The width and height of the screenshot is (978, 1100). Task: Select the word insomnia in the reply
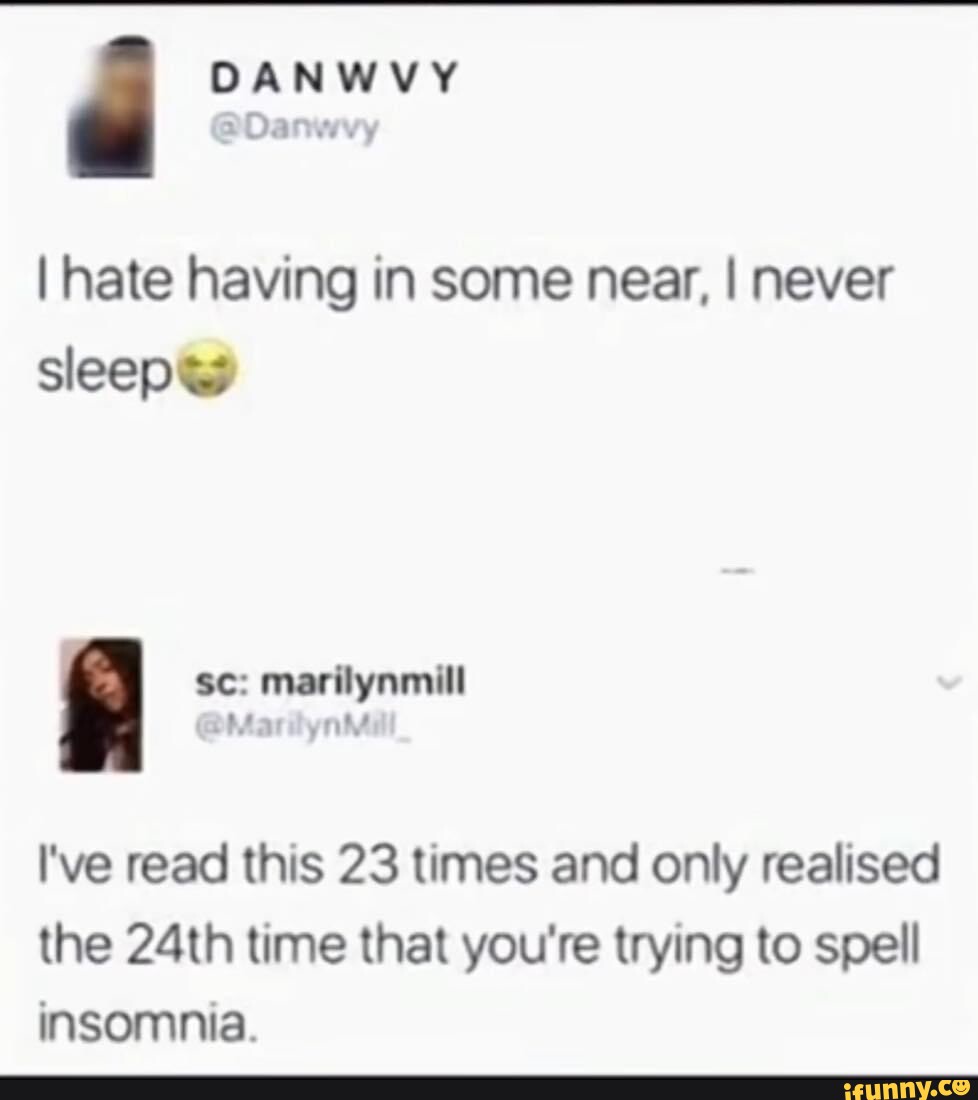(144, 1025)
